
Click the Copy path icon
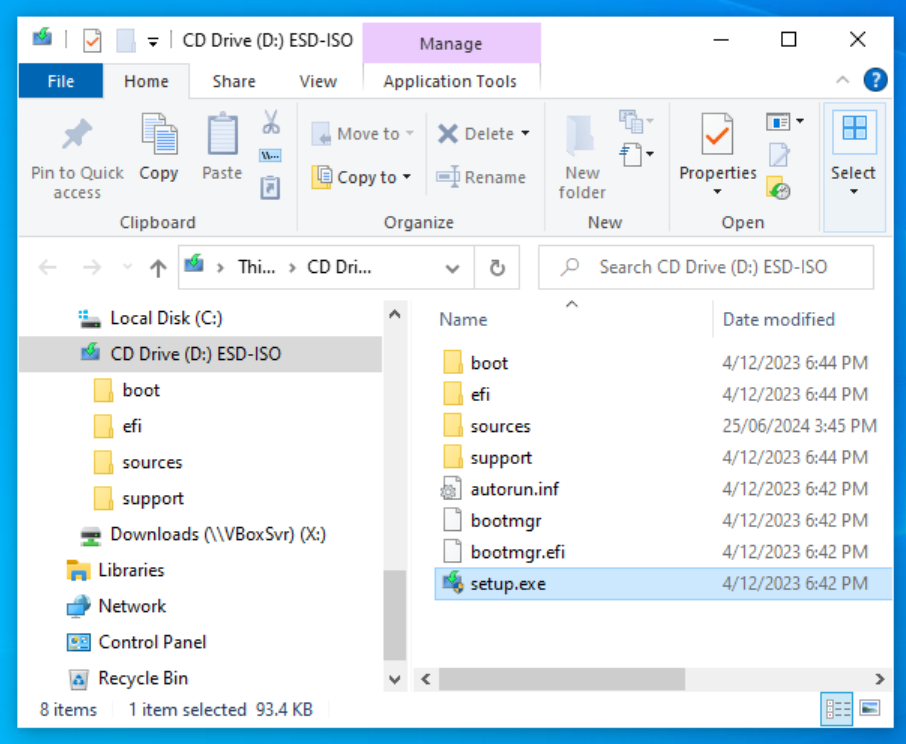click(270, 155)
